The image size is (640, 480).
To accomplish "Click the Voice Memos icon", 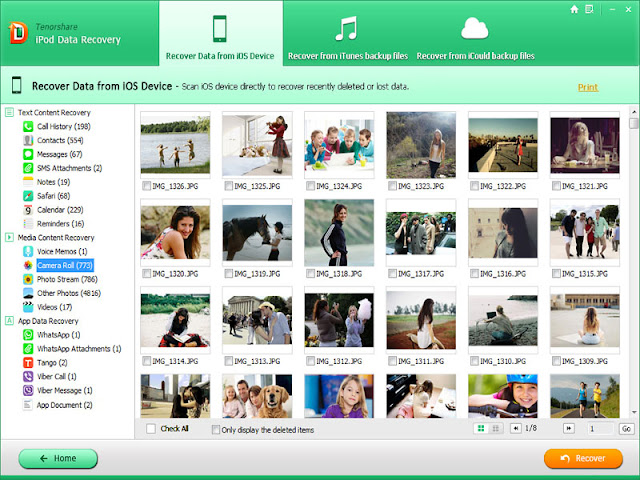I will [28, 251].
